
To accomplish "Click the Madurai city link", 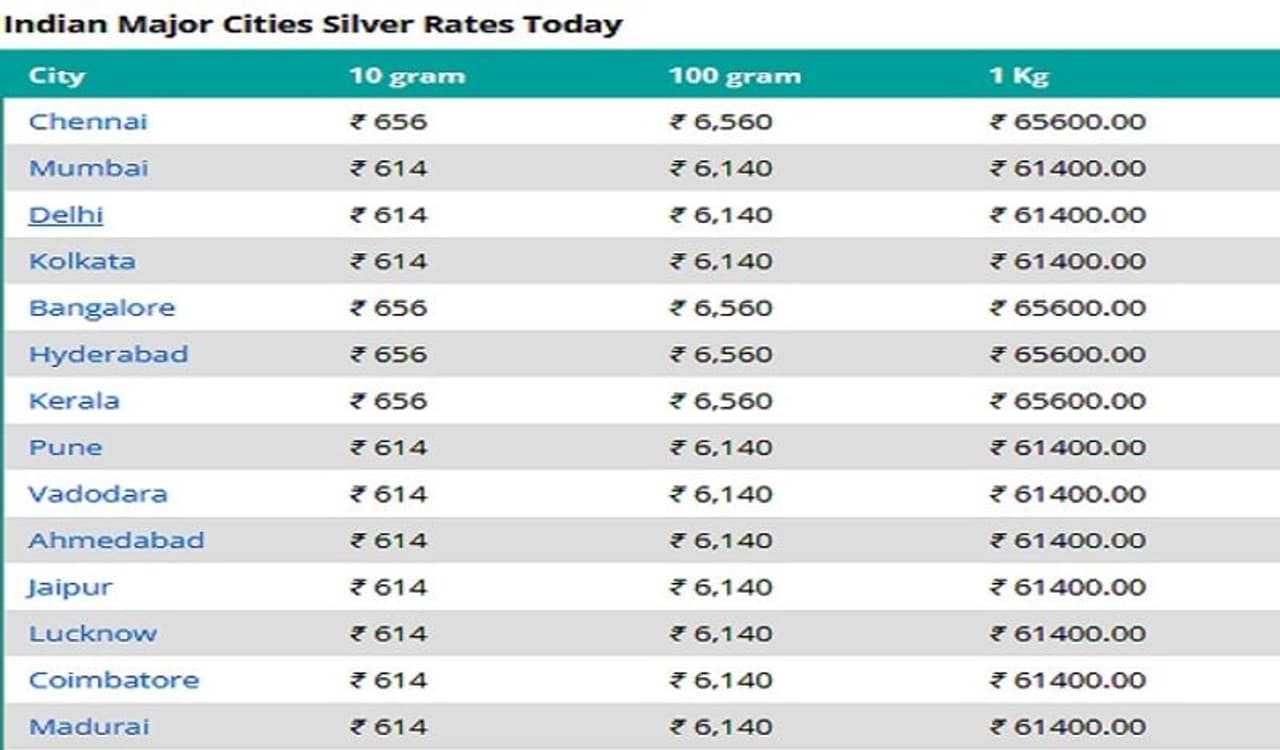I will (x=89, y=726).
